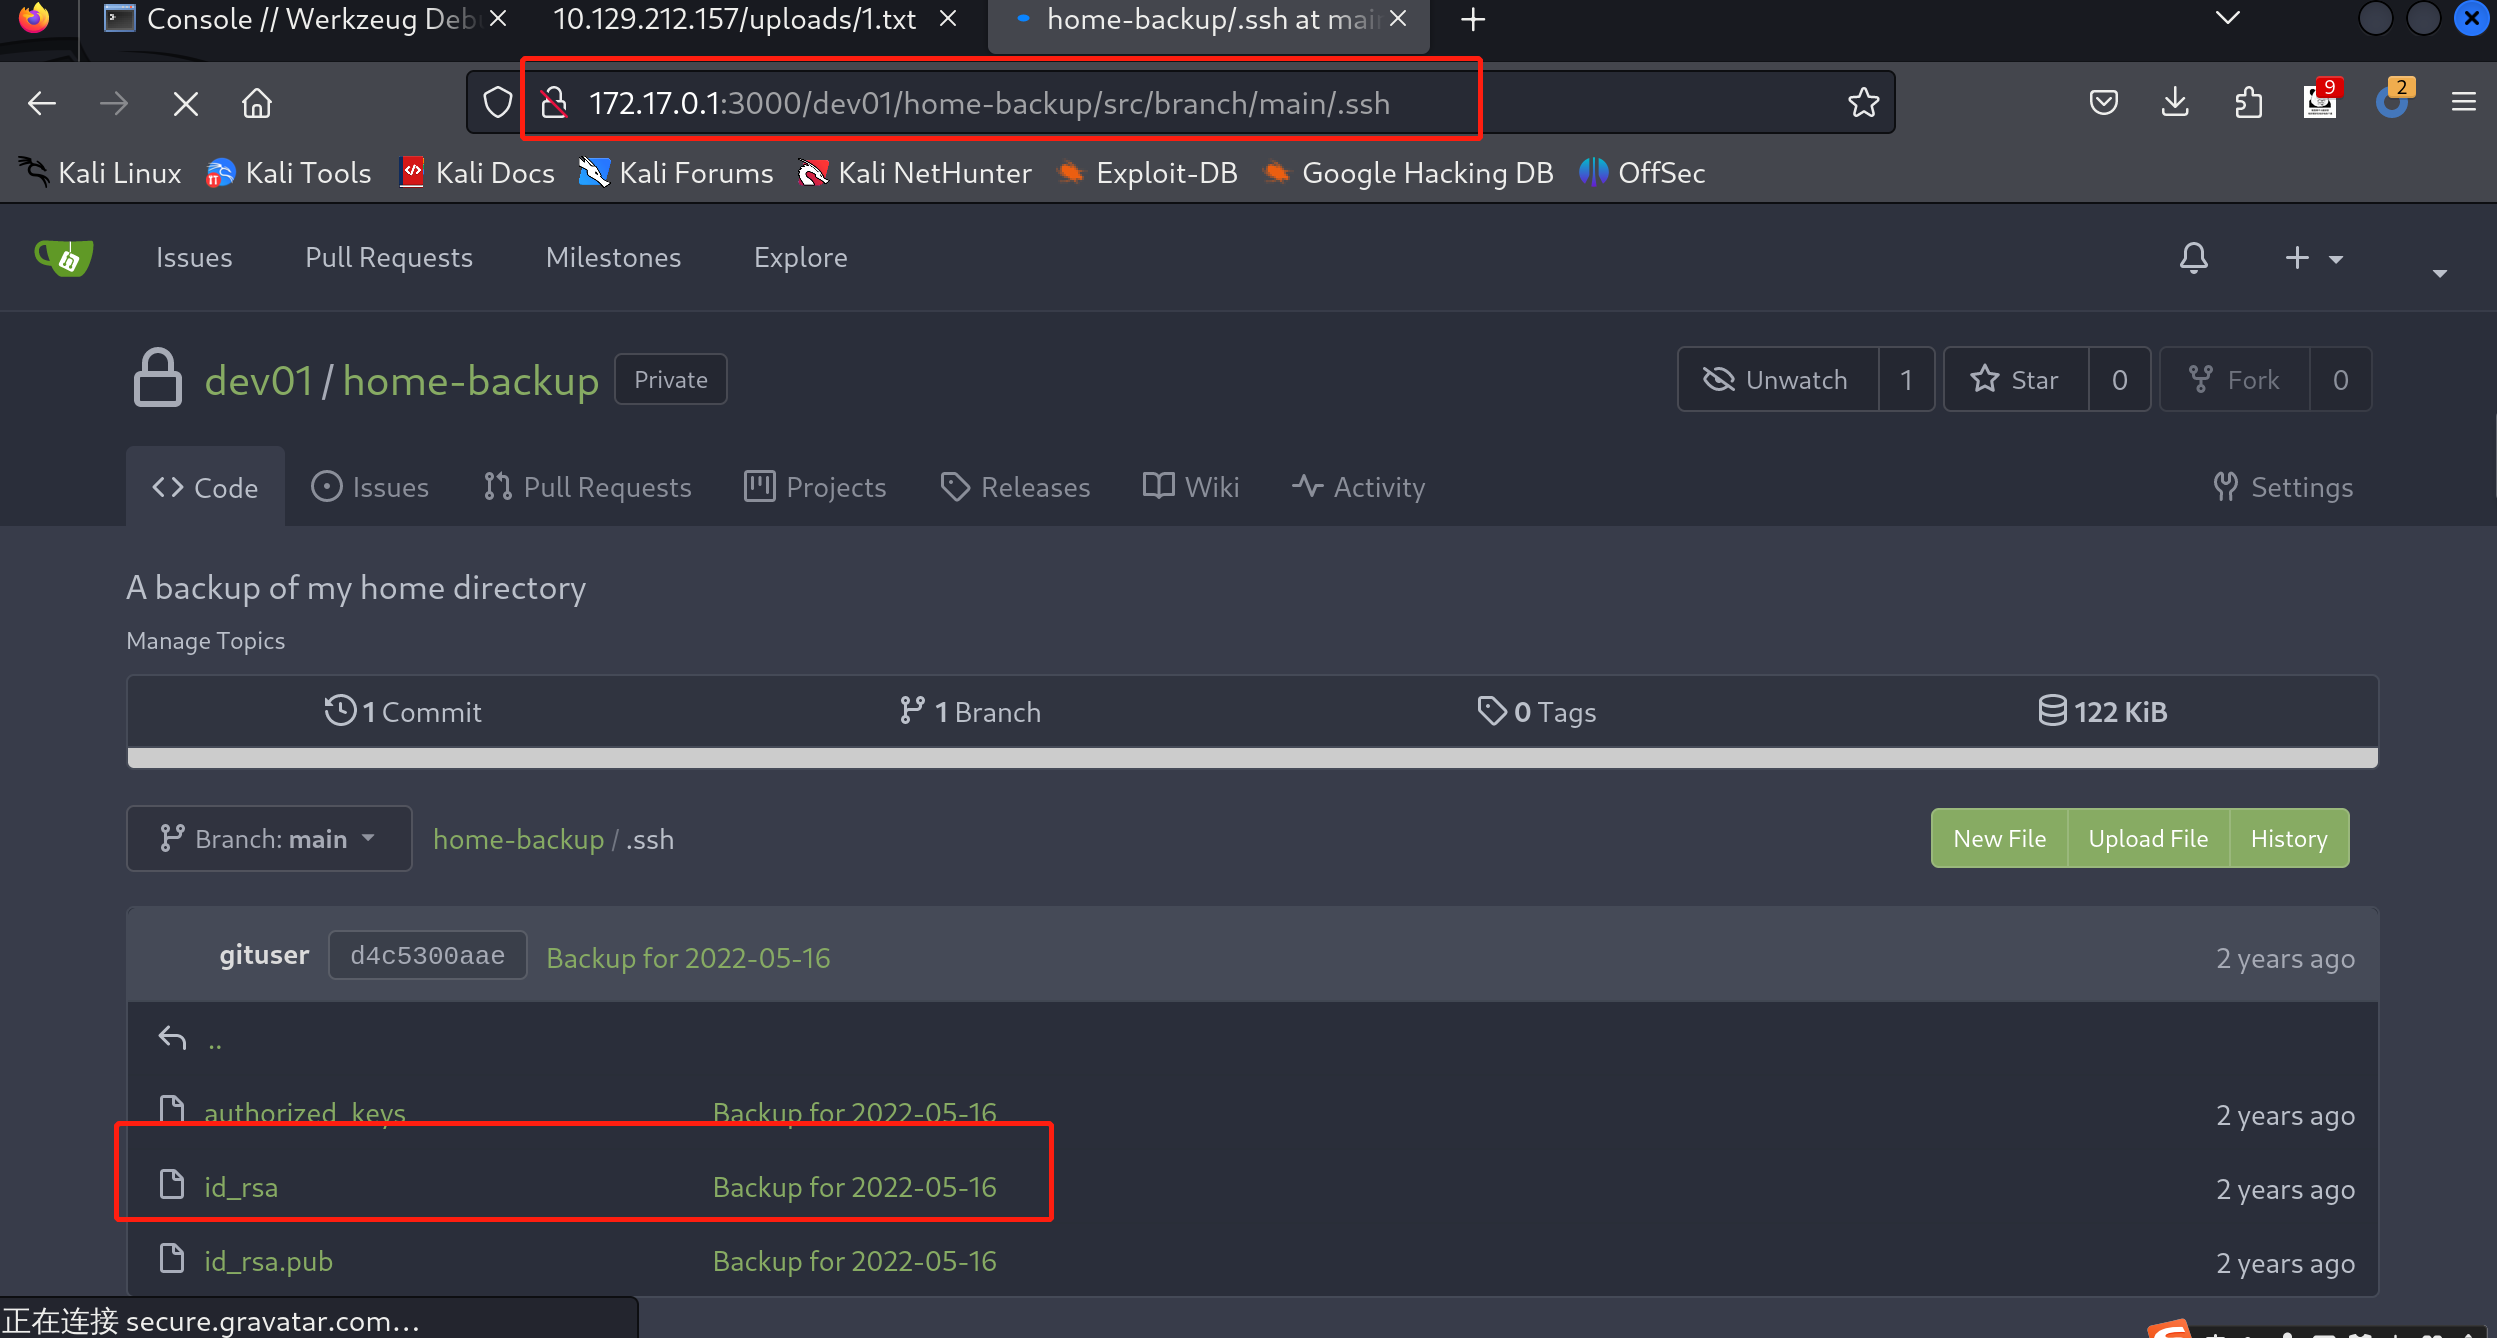2497x1338 pixels.
Task: Open the Firefox hamburger menu
Action: point(2463,103)
